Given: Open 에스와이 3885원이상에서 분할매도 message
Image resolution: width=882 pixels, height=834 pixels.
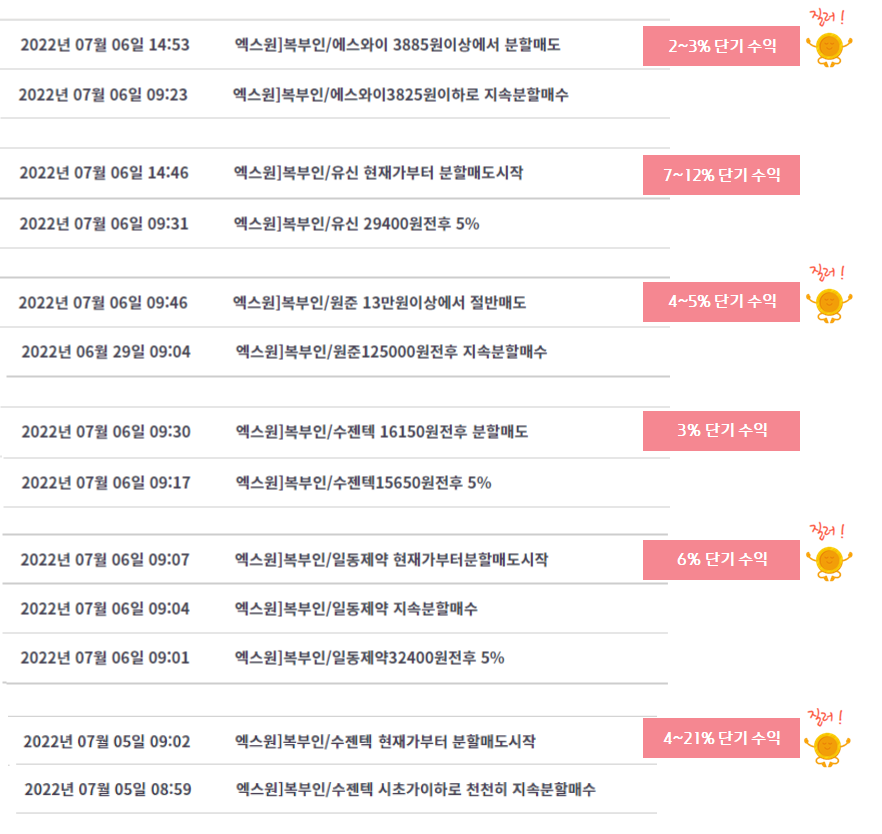Looking at the screenshot, I should click(397, 44).
